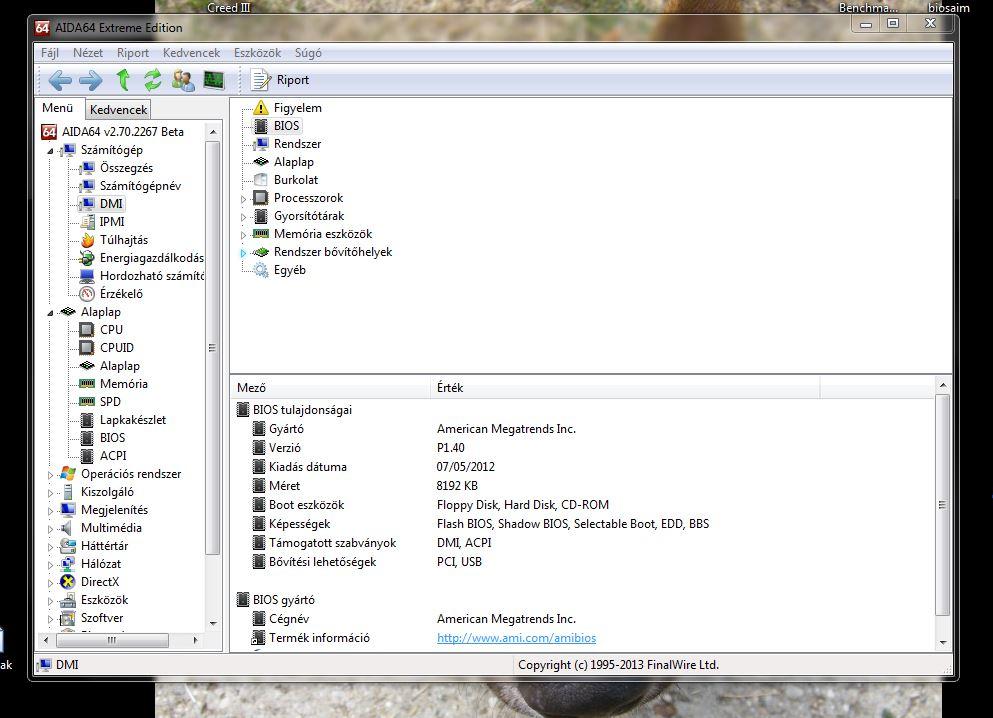Viewport: 993px width, 718px height.
Task: Sort by the Mező column header
Action: point(332,387)
